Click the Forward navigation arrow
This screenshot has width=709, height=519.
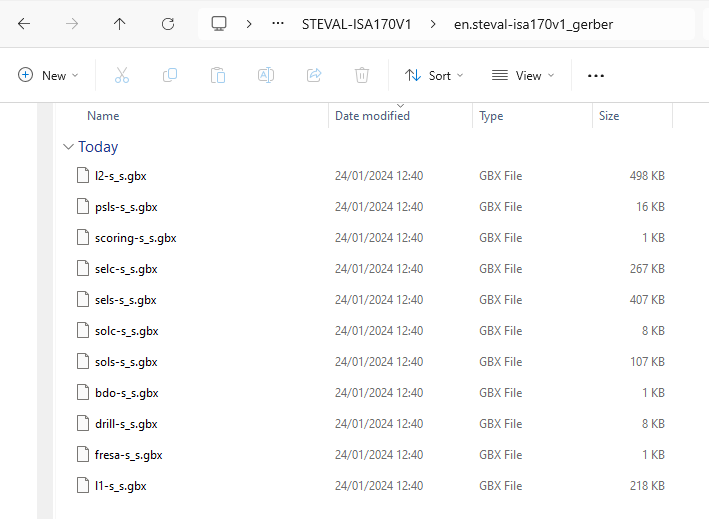click(x=72, y=24)
